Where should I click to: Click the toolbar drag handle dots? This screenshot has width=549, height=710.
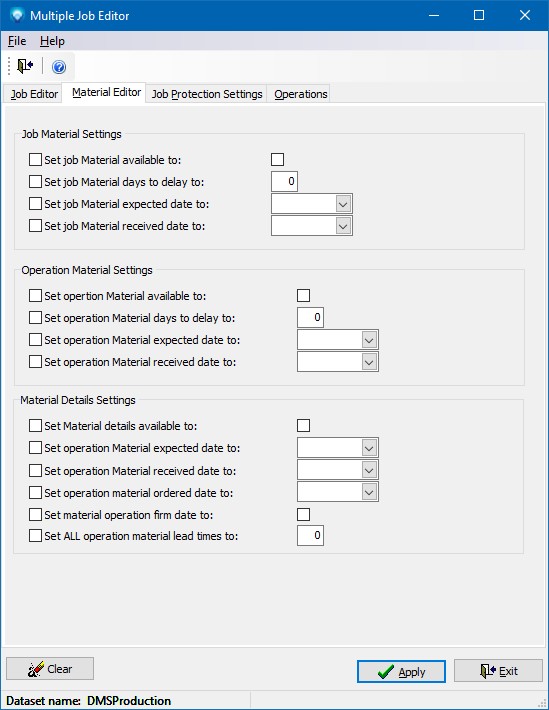(x=9, y=67)
